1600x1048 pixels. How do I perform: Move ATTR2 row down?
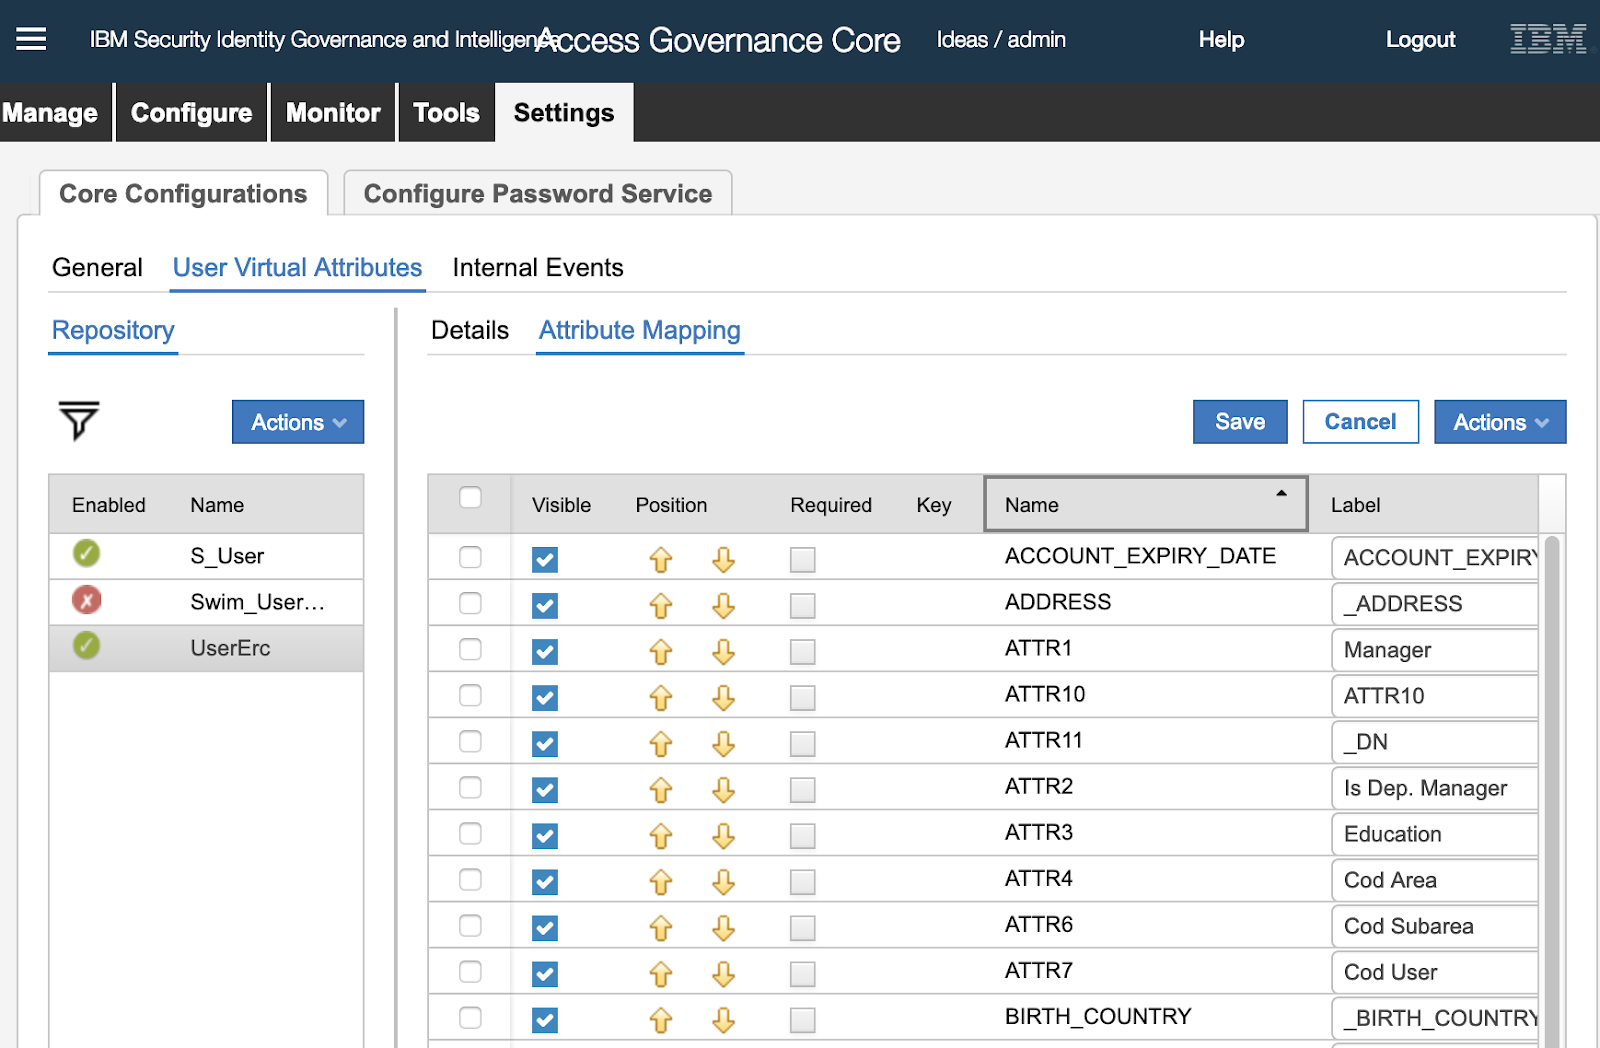point(724,789)
